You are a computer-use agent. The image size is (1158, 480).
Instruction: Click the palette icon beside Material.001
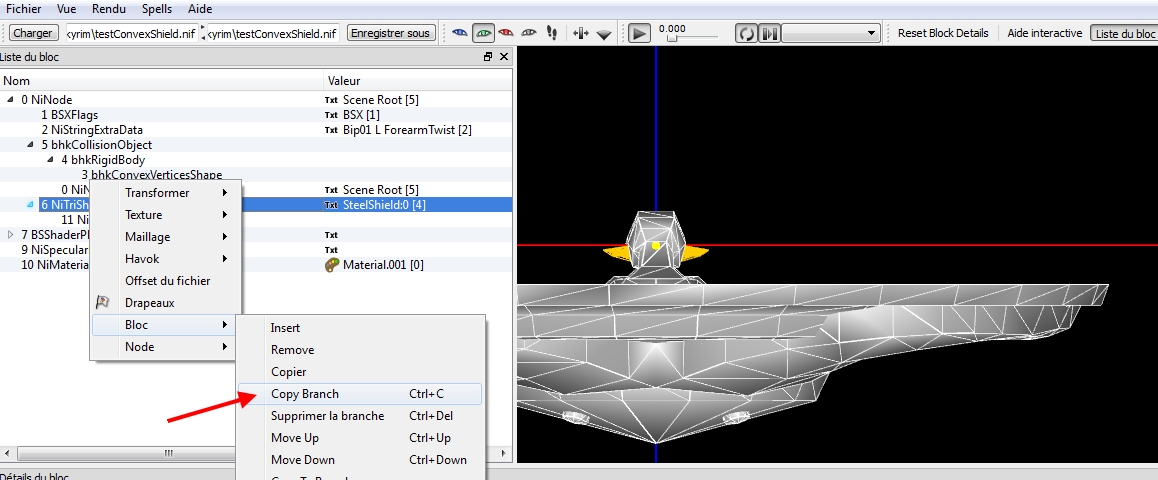[x=332, y=265]
